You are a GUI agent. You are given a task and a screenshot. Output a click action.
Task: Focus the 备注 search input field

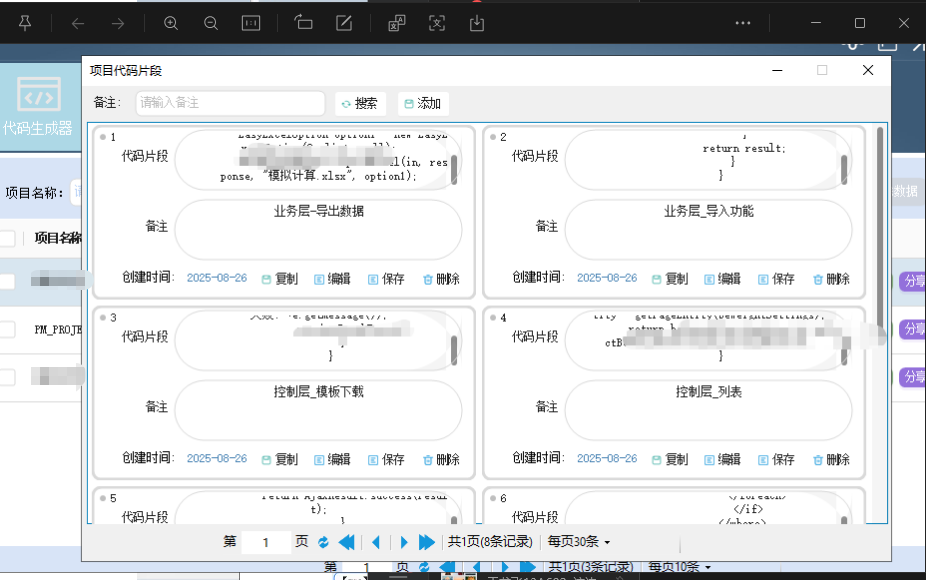[x=230, y=103]
